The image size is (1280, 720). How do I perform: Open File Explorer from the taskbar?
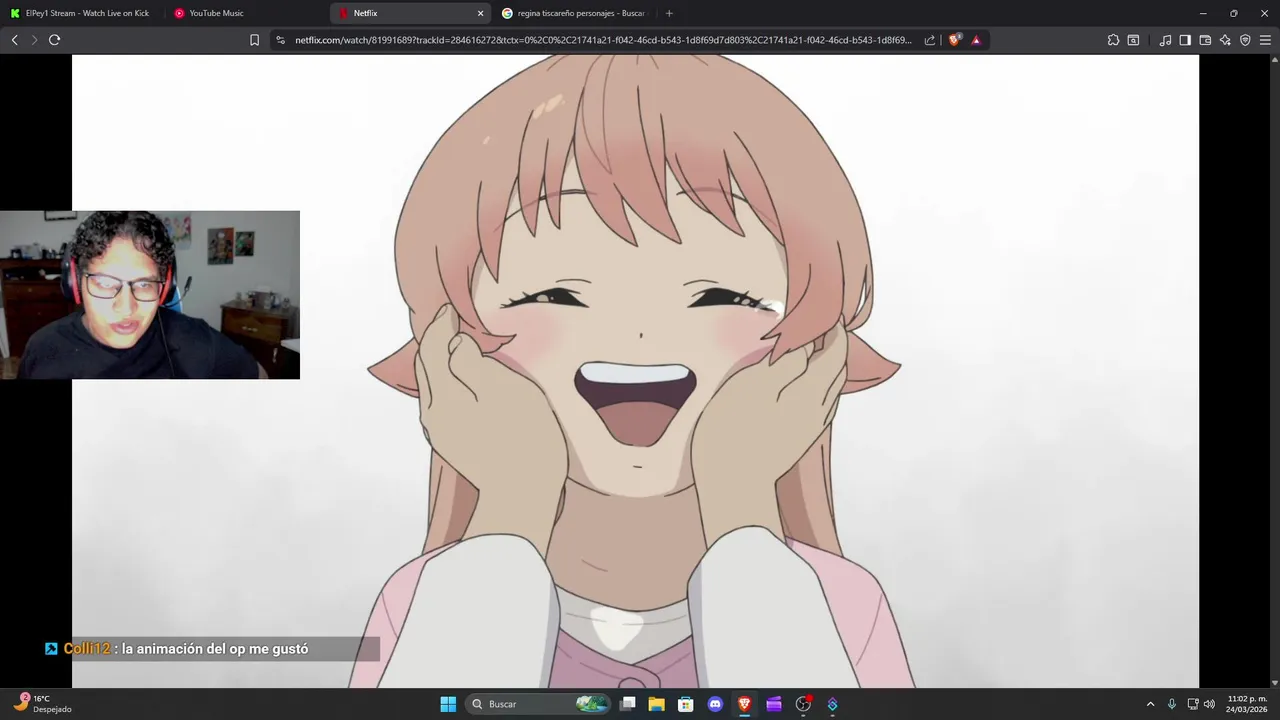tap(656, 704)
